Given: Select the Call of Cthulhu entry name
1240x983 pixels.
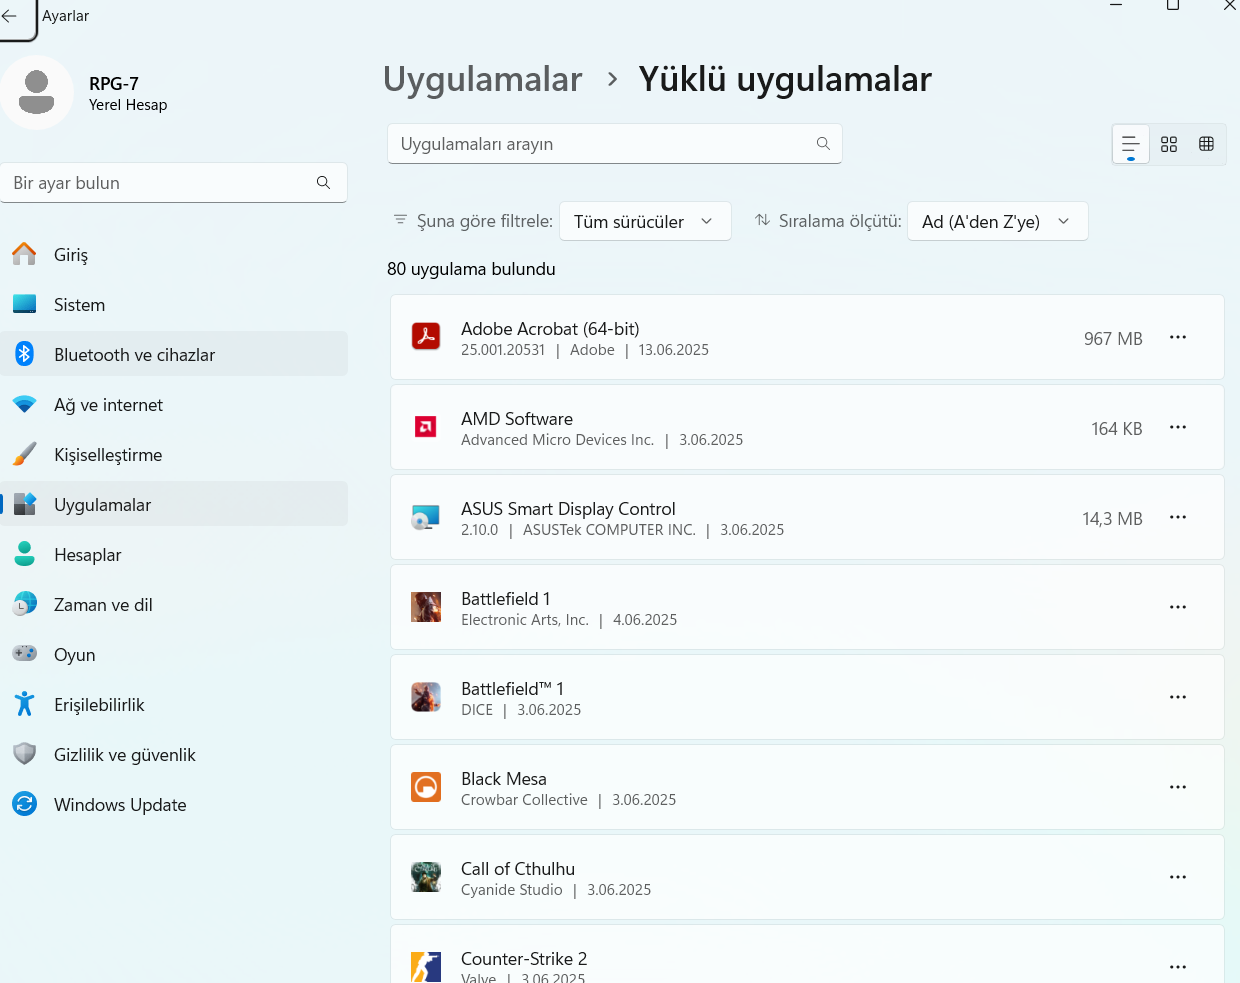Looking at the screenshot, I should (x=518, y=868).
